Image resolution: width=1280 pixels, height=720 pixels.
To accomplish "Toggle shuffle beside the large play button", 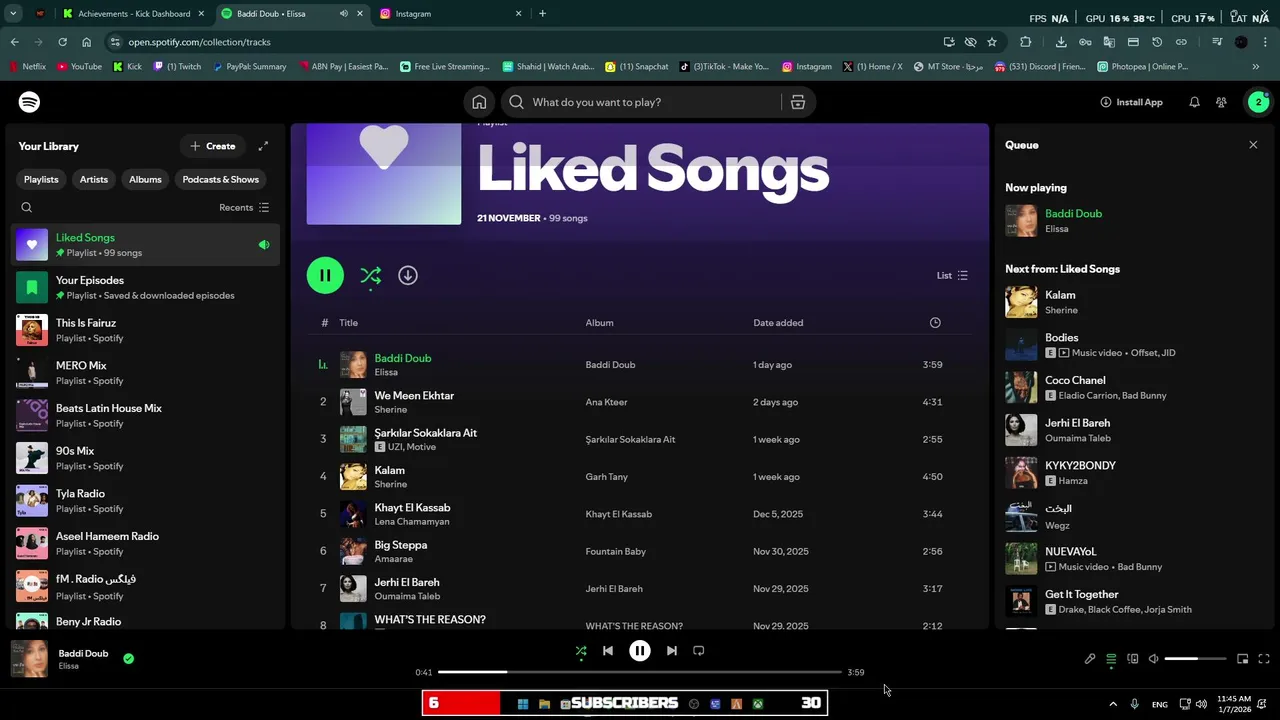I will pos(370,275).
